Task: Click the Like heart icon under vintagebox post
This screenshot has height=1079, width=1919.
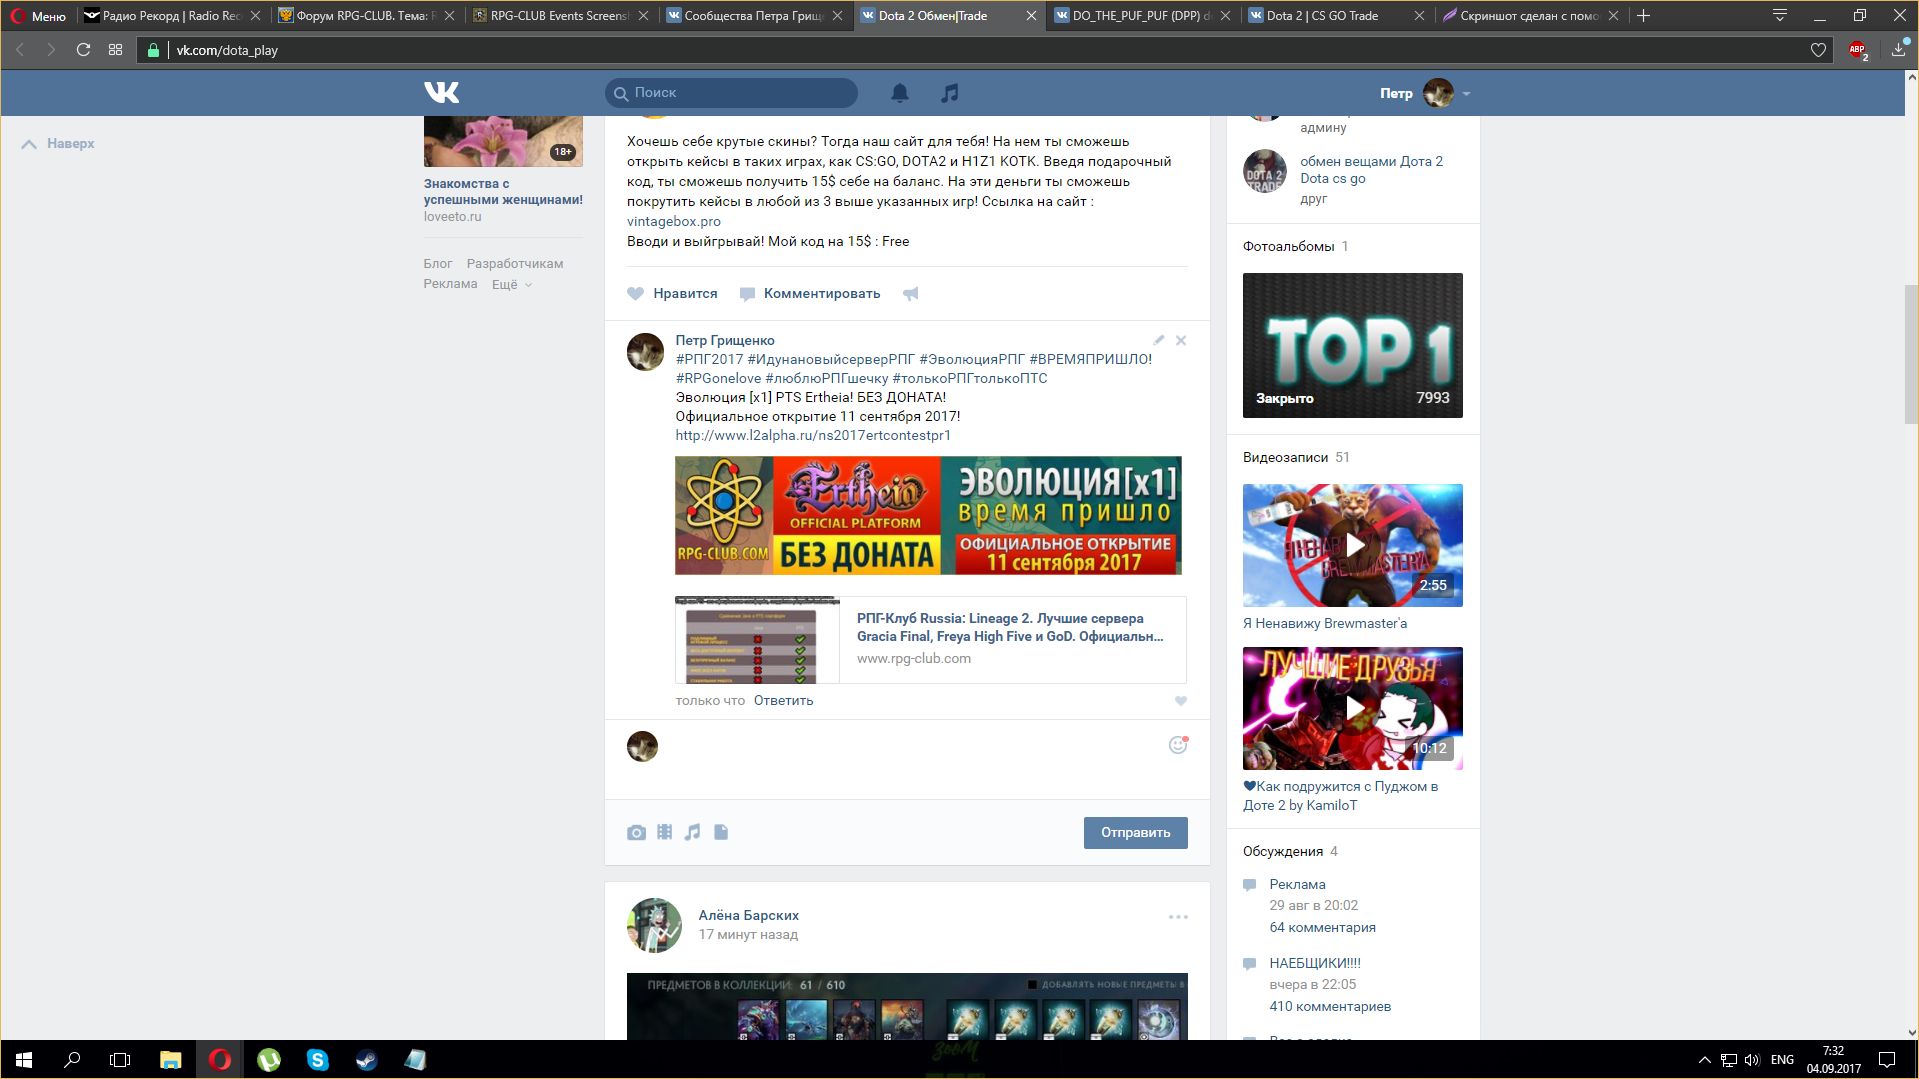Action: pyautogui.click(x=635, y=294)
